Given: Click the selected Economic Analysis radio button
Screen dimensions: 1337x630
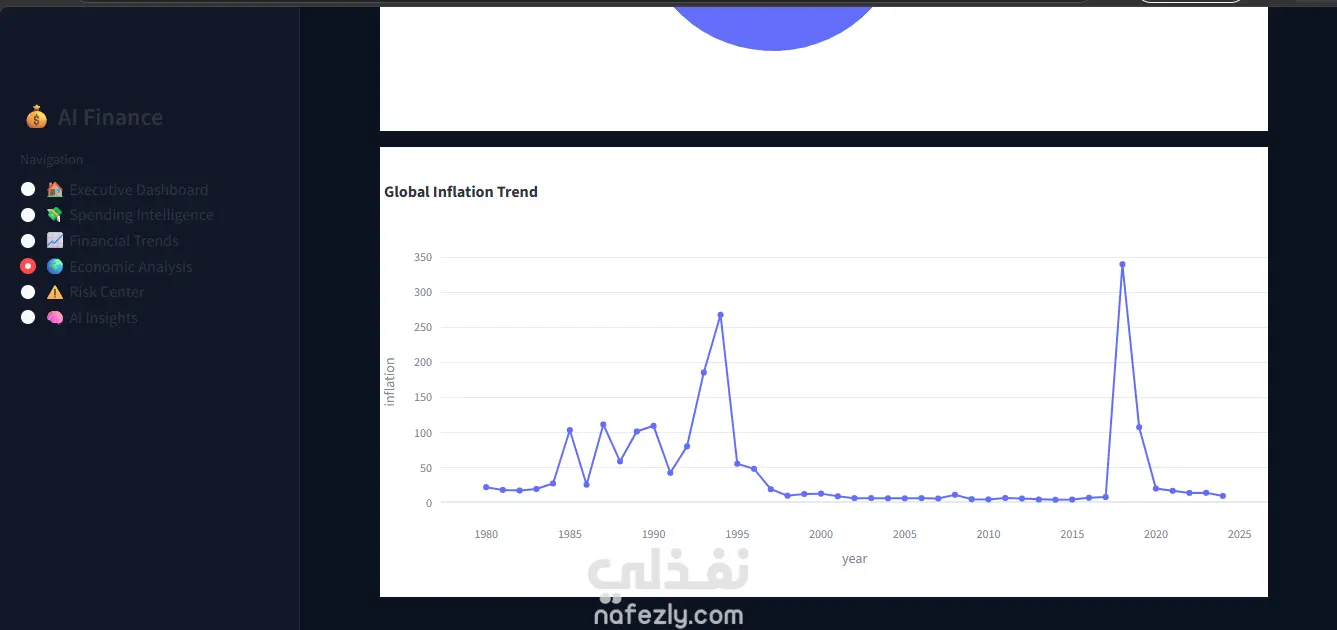Looking at the screenshot, I should (x=28, y=266).
